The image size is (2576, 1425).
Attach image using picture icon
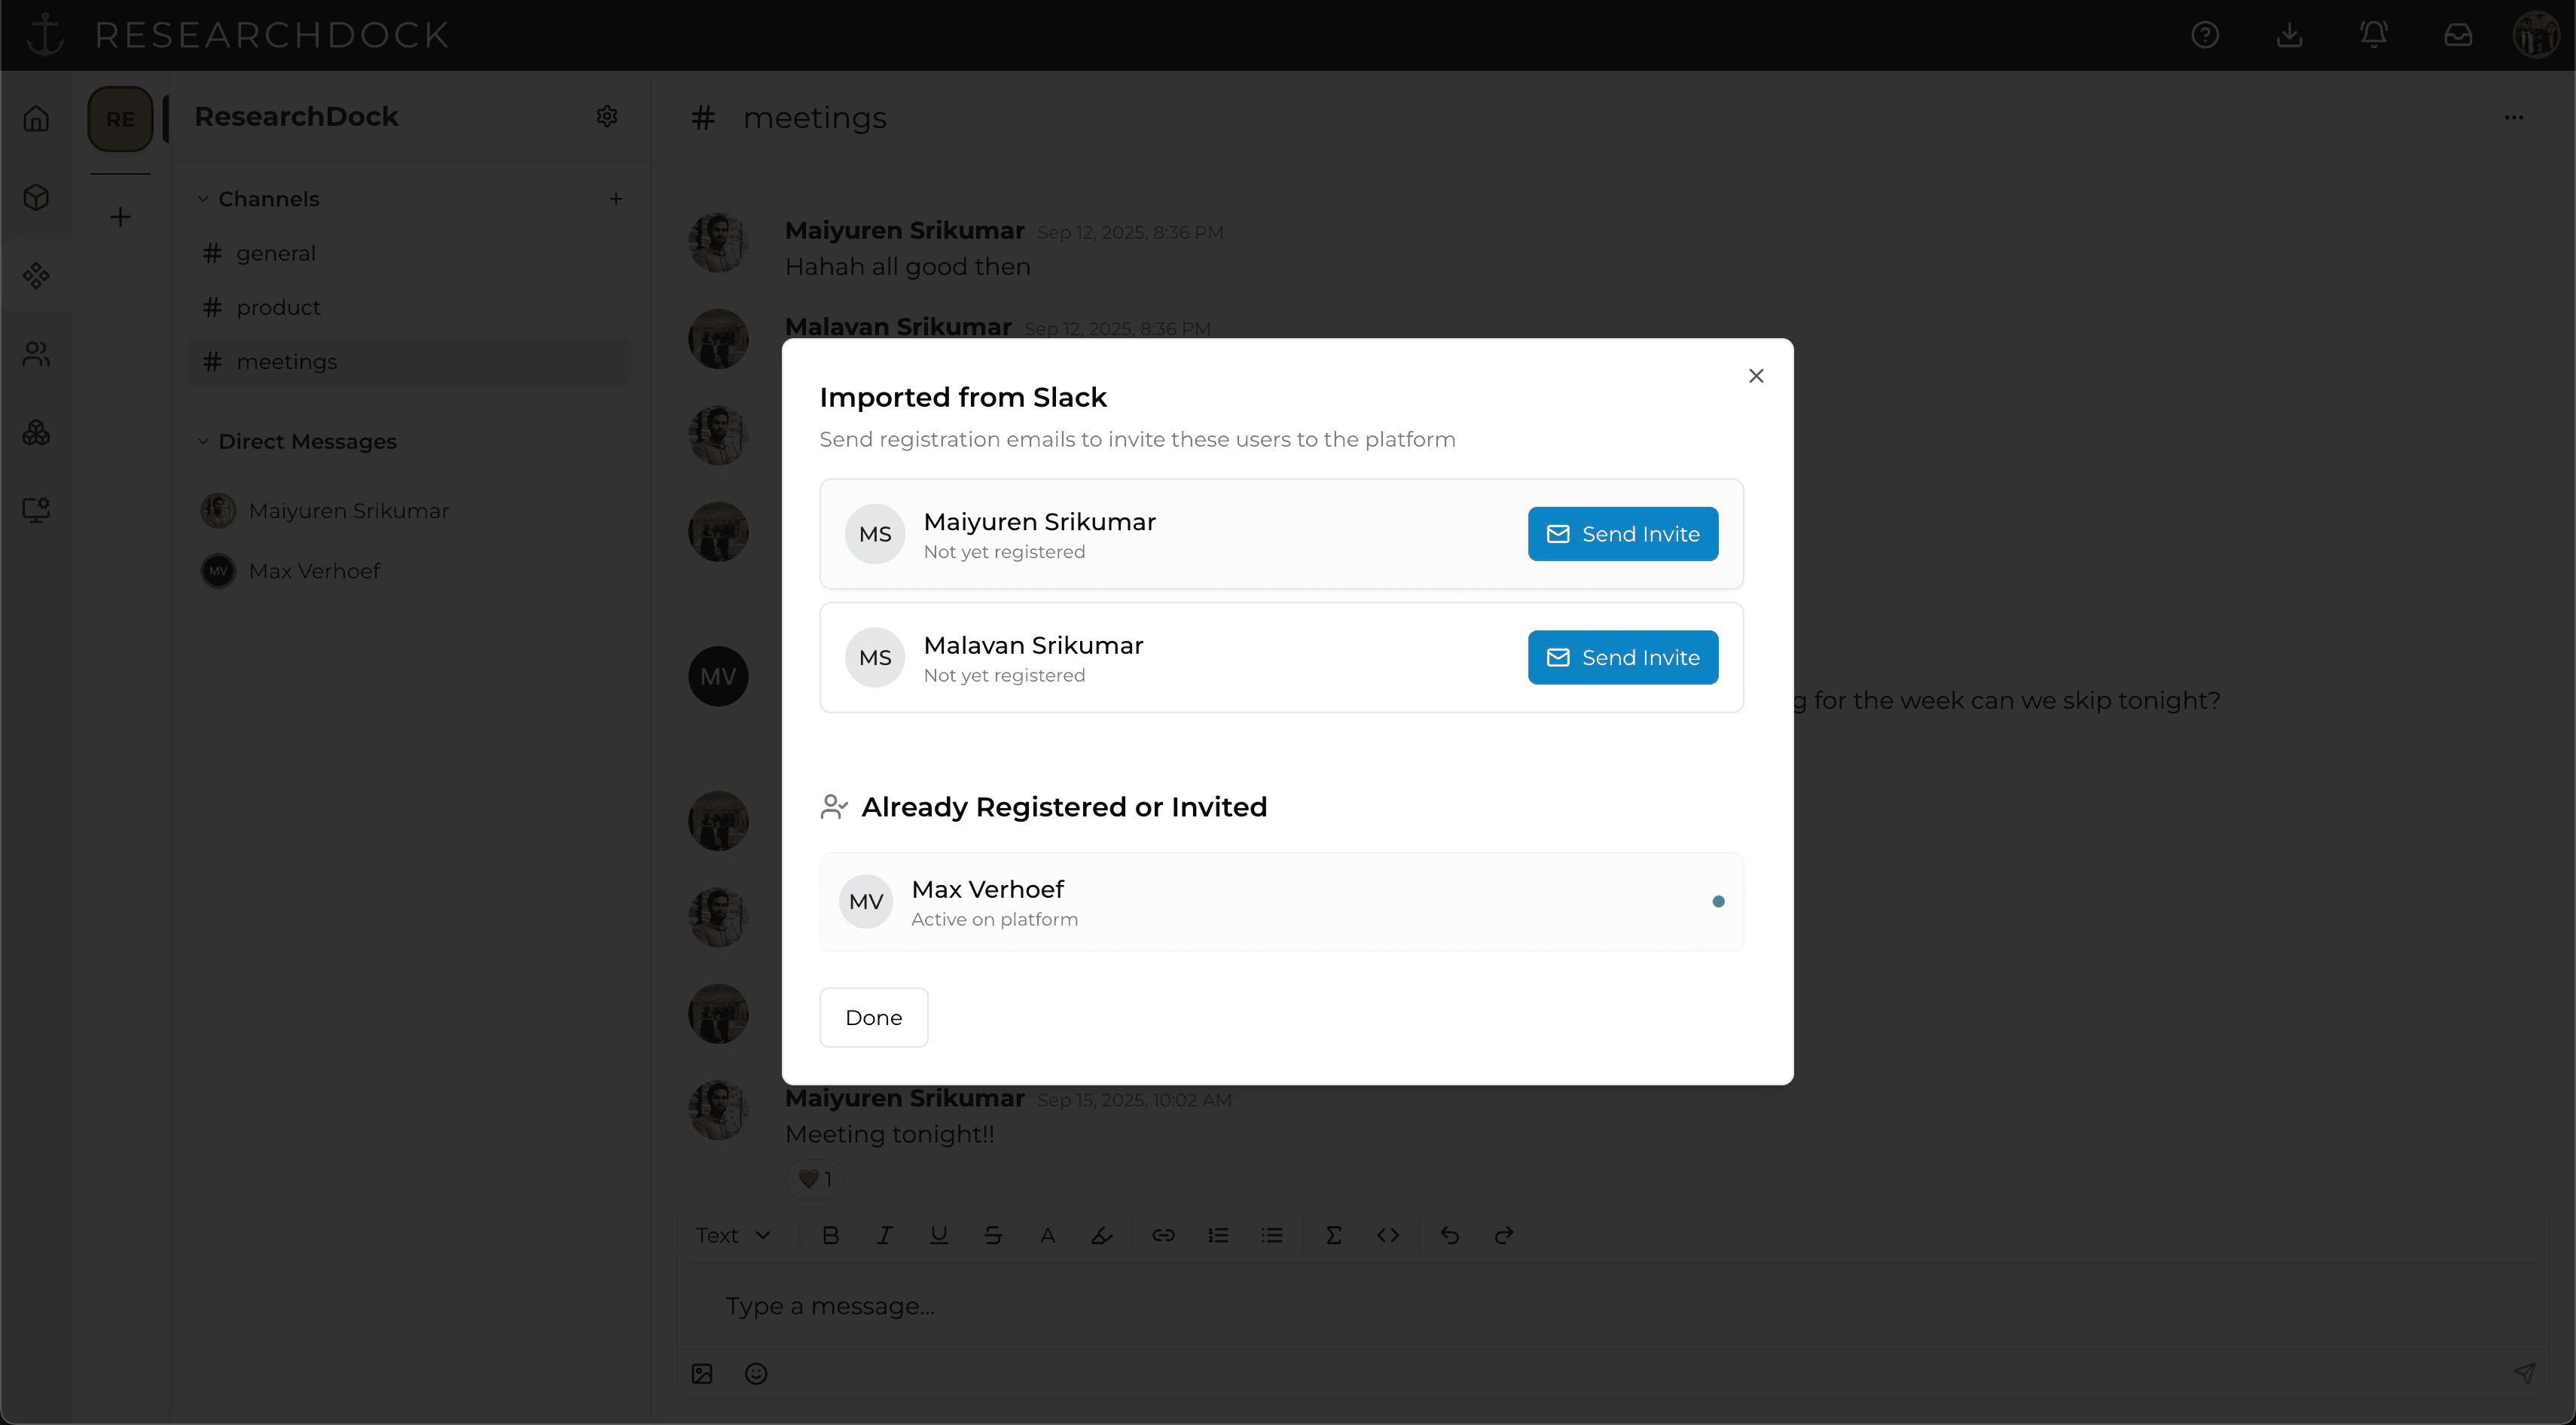(702, 1373)
